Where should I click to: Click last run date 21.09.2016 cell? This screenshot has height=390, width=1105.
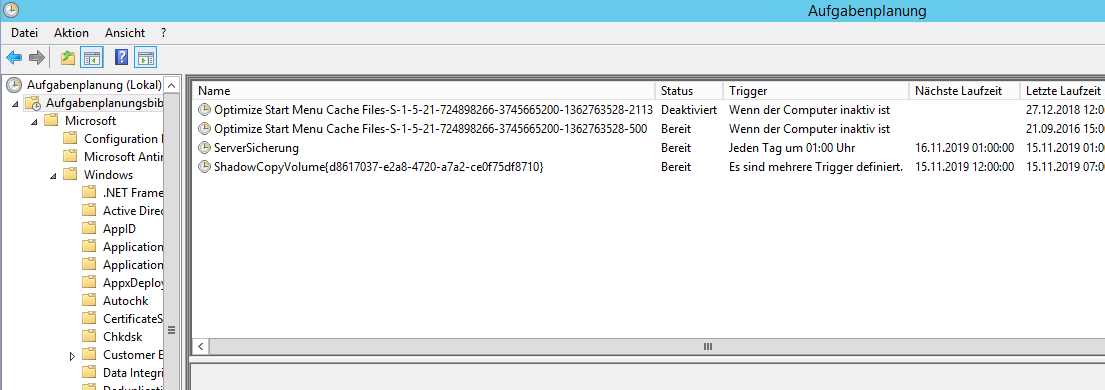(x=1065, y=129)
